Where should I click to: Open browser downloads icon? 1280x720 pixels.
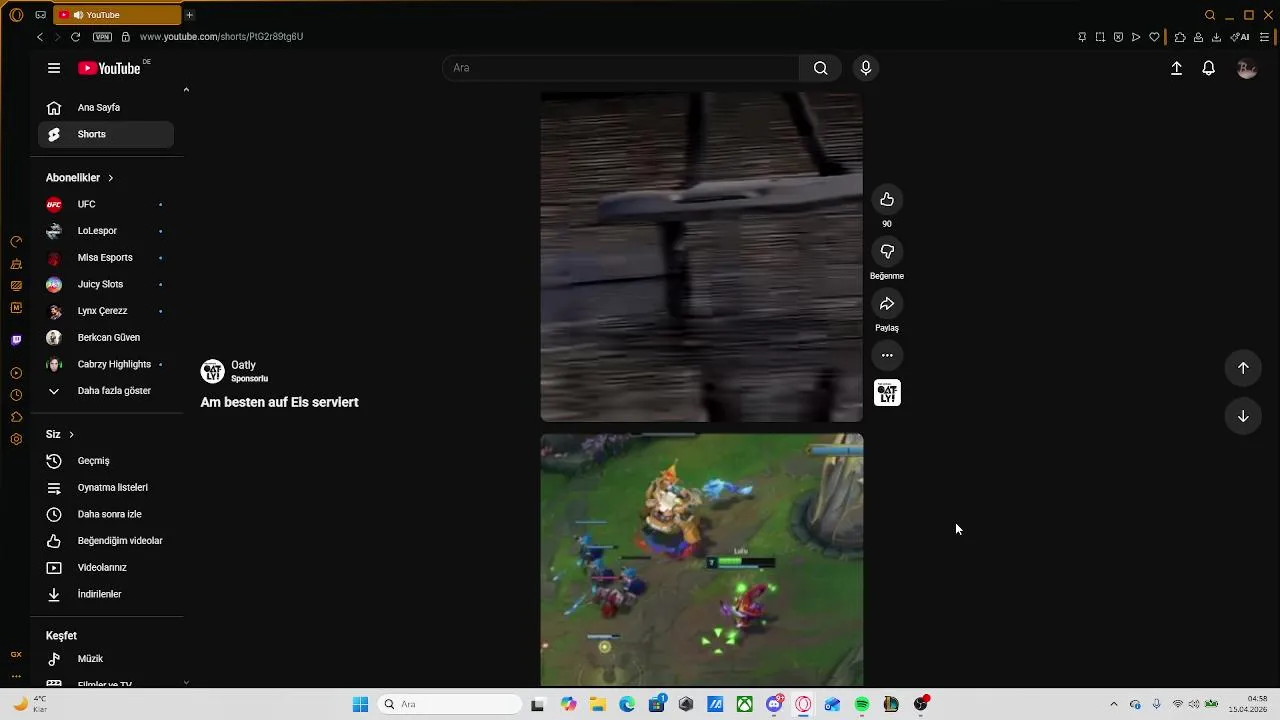coord(1216,37)
